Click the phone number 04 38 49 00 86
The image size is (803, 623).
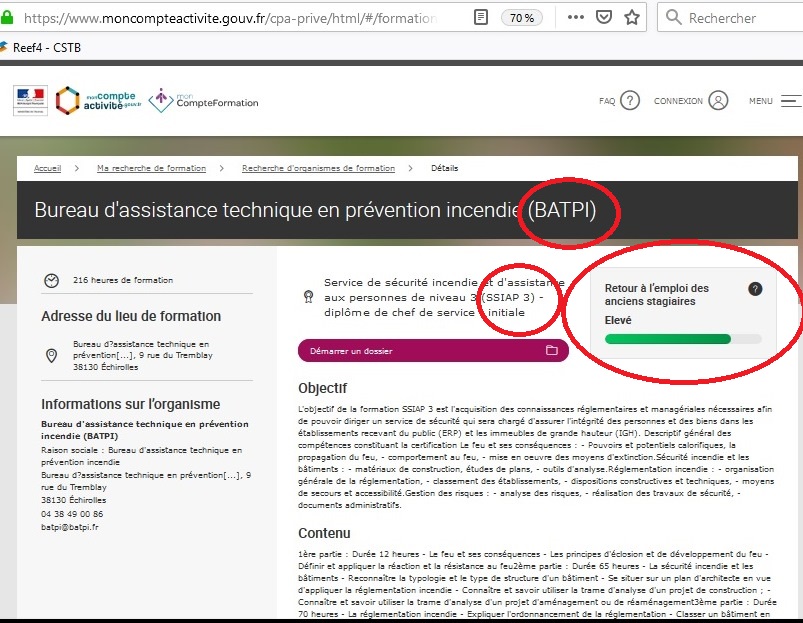pos(72,514)
